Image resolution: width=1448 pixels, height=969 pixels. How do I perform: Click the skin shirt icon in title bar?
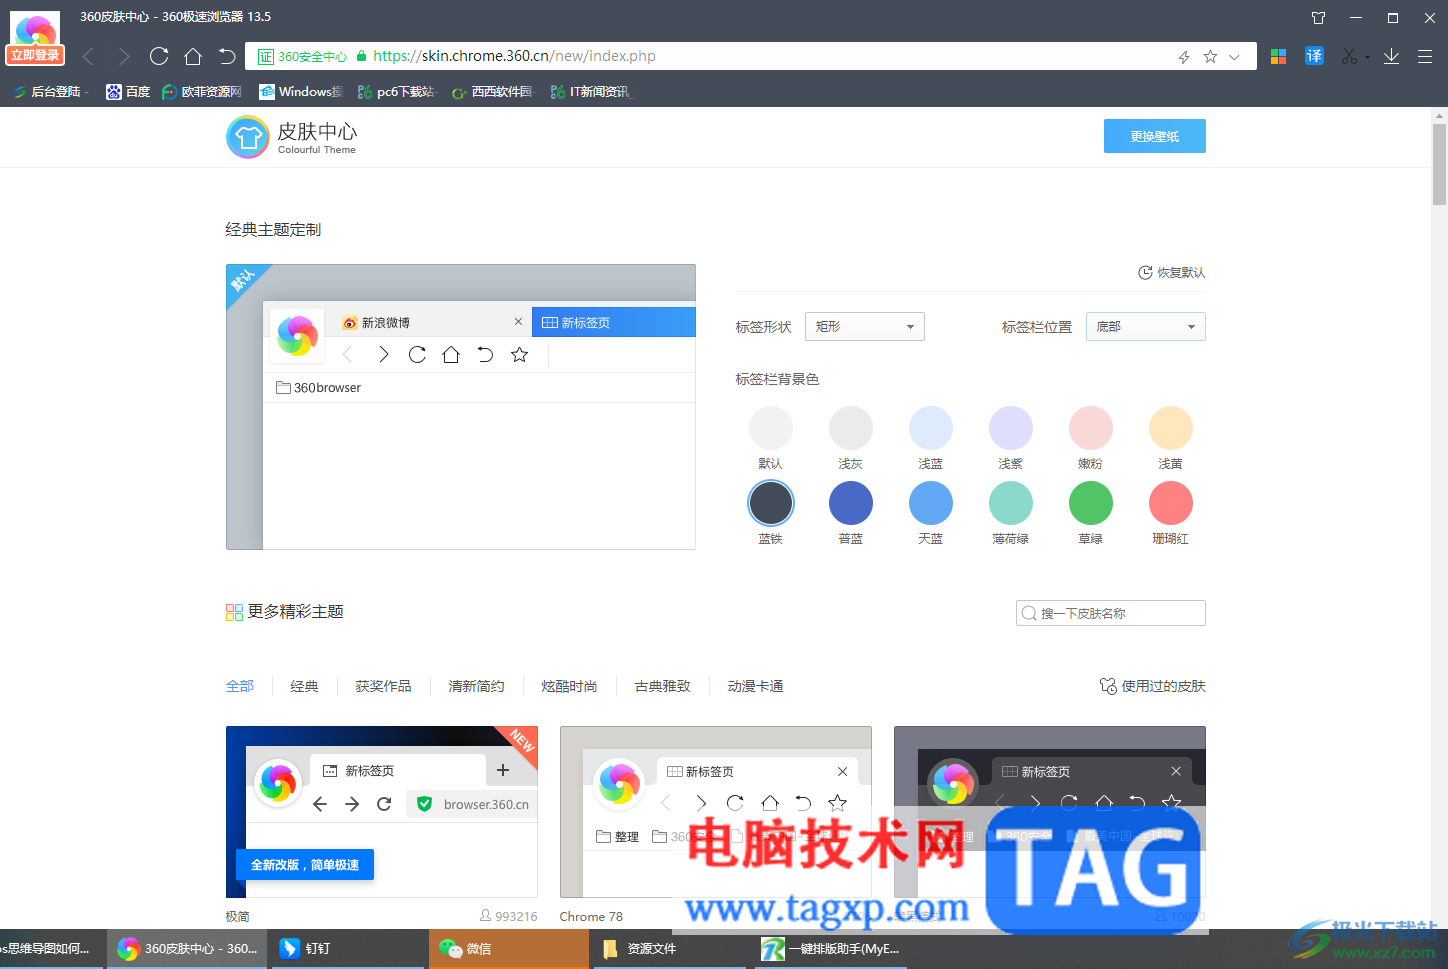click(1318, 18)
